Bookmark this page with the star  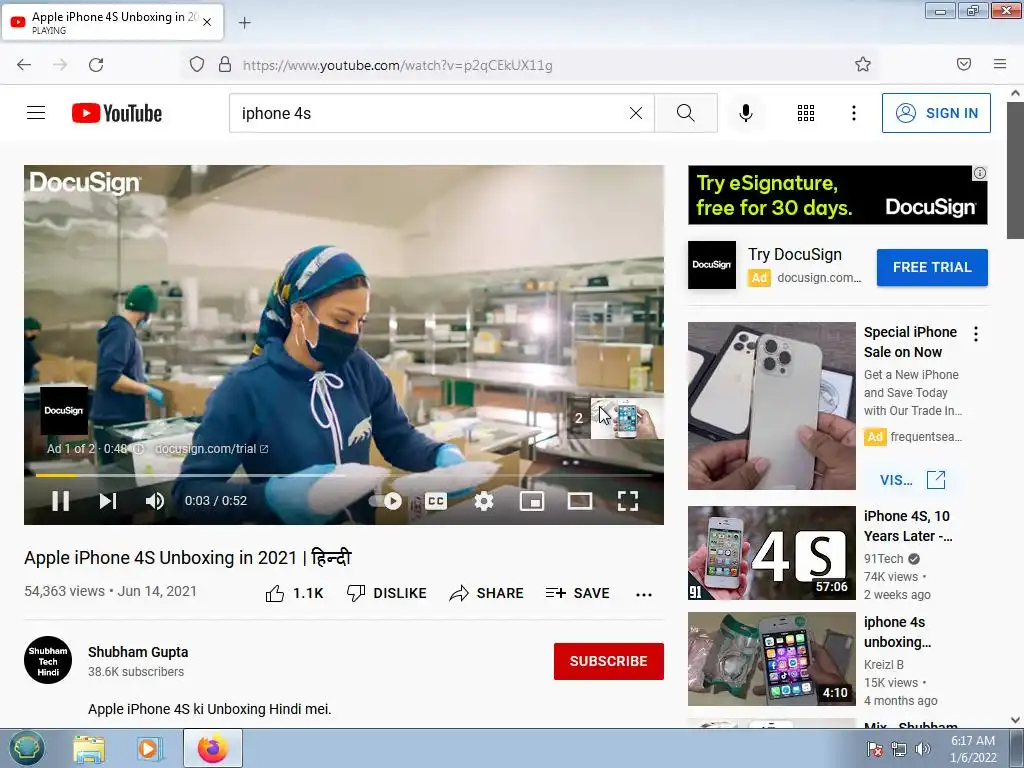(863, 64)
